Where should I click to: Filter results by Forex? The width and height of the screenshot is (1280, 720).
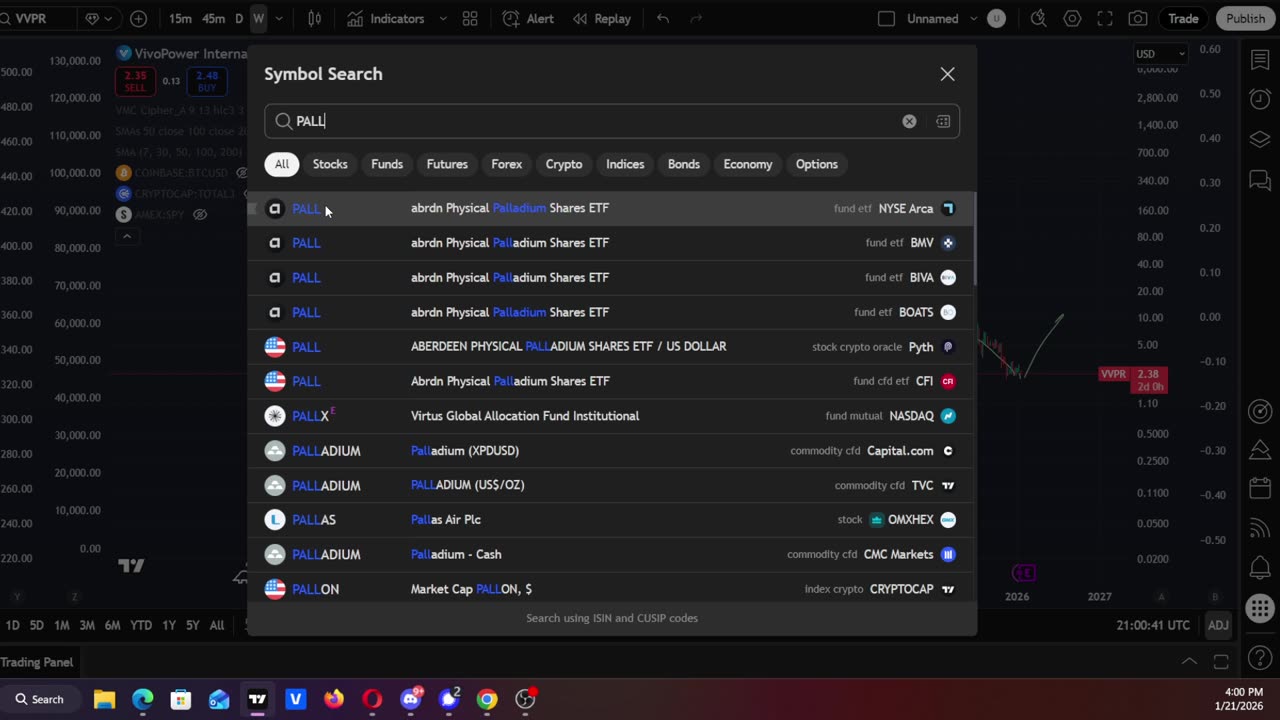pyautogui.click(x=507, y=164)
